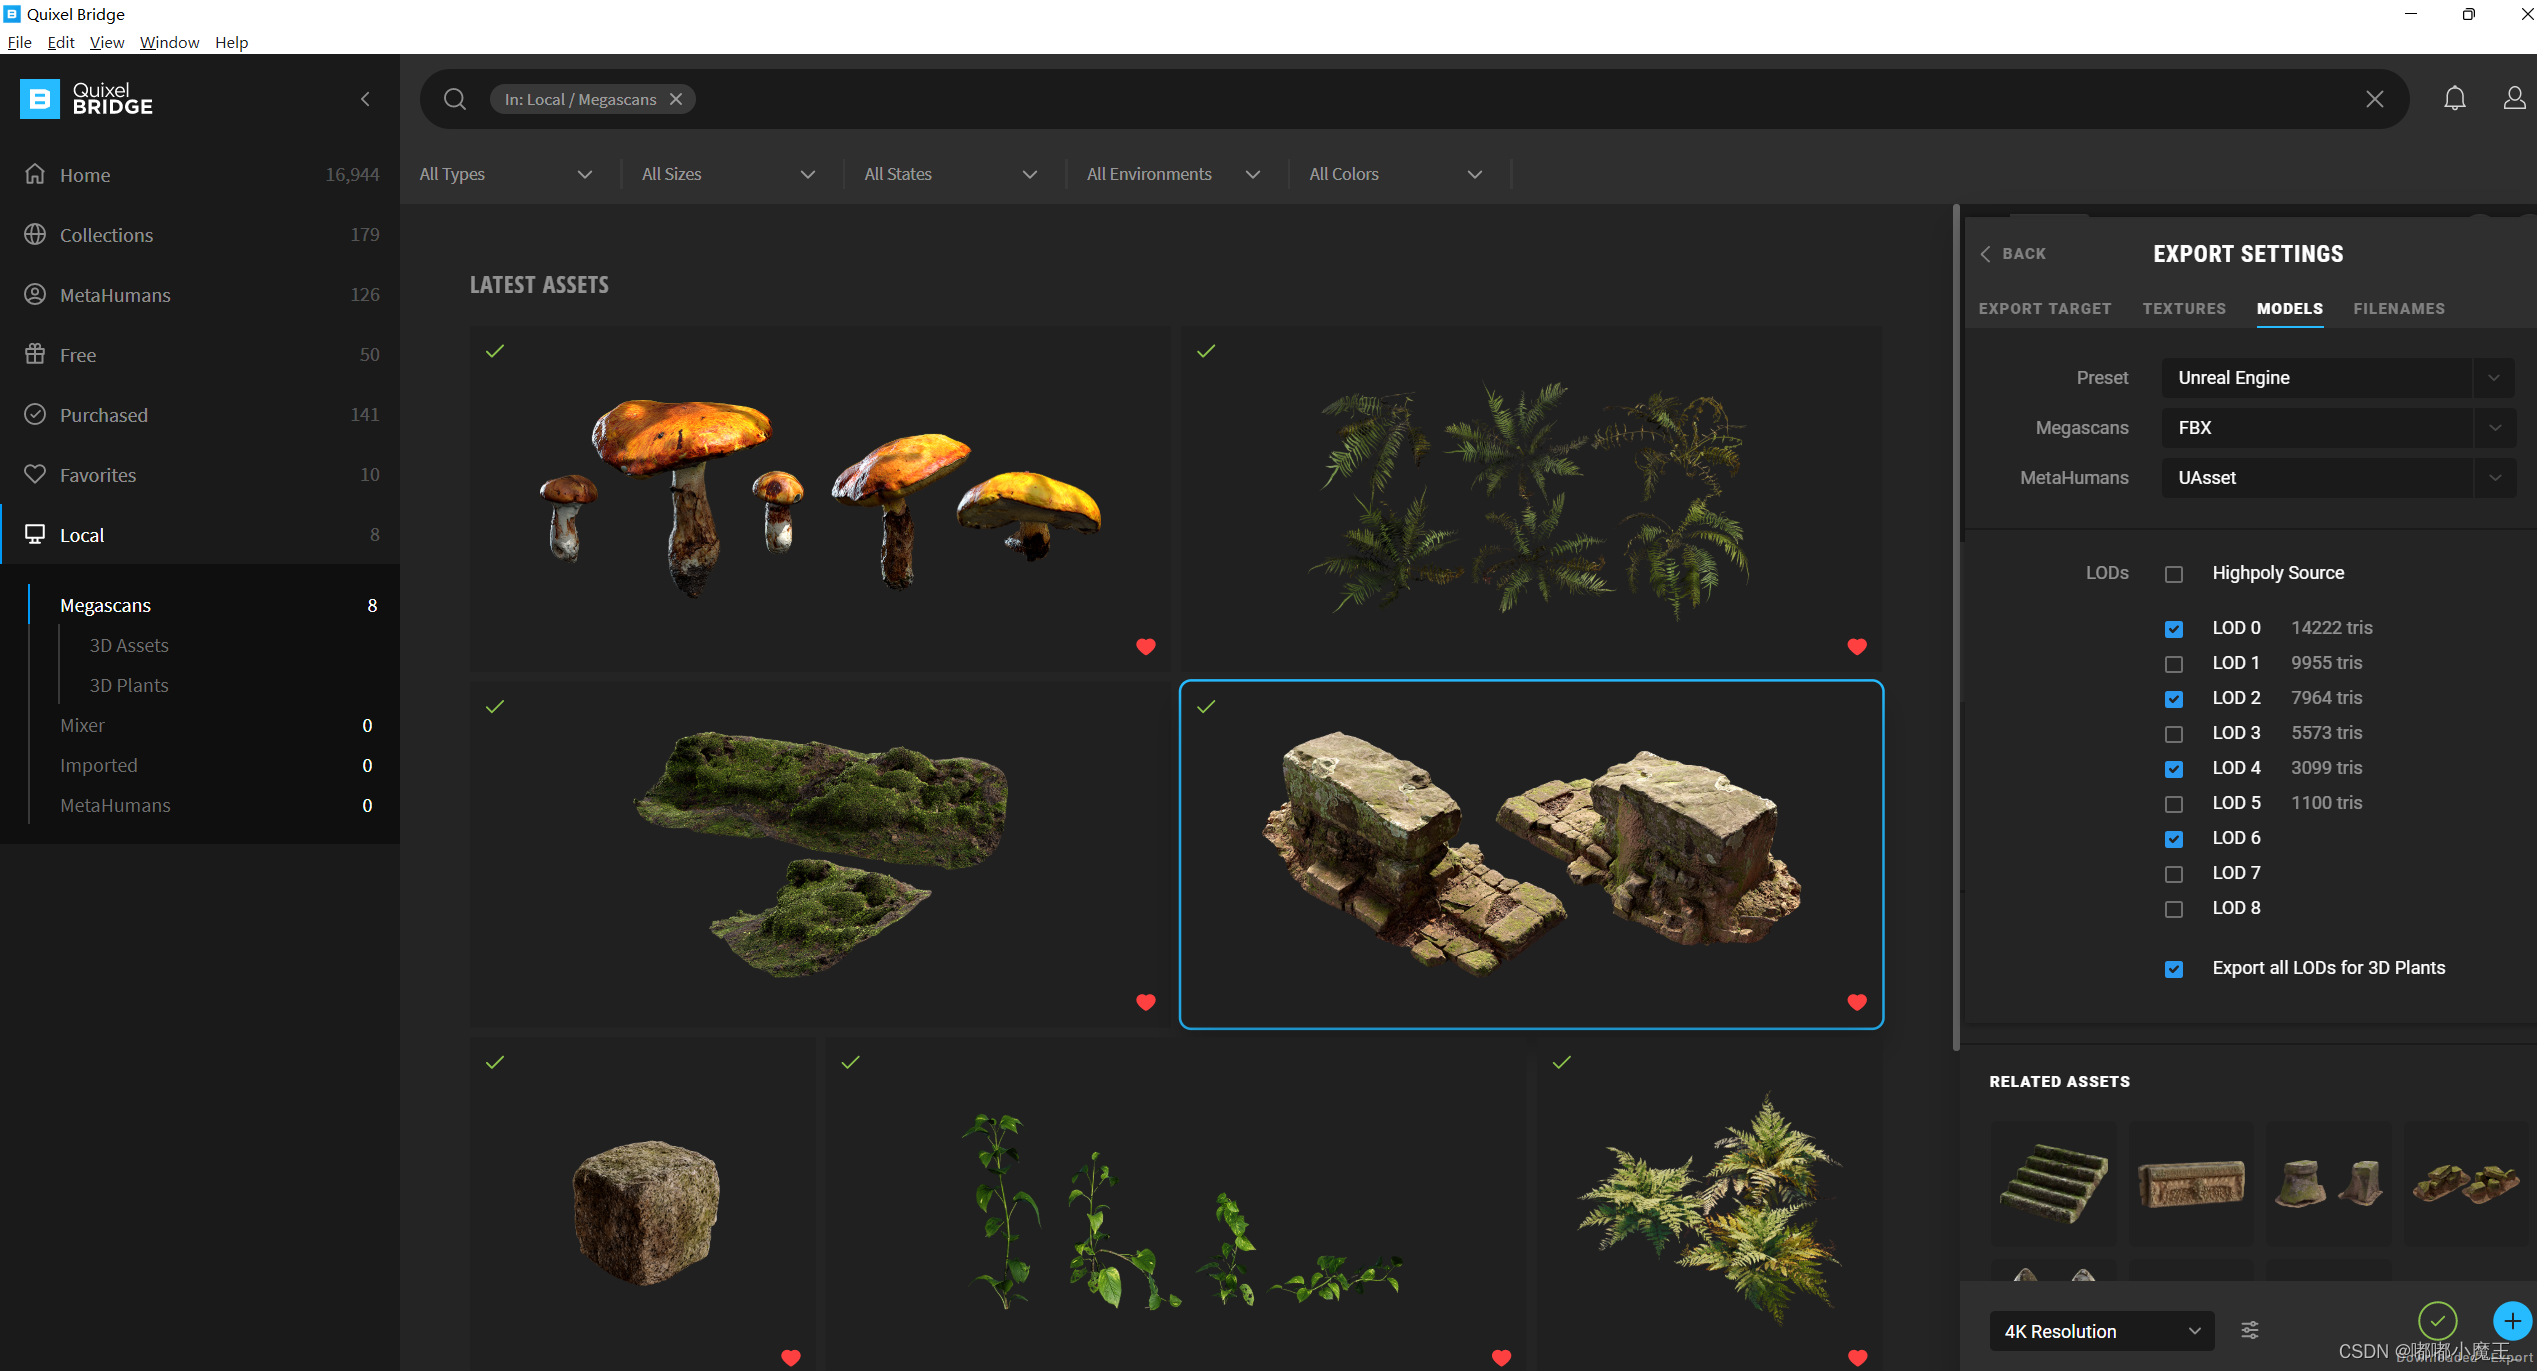Remove the Local / Megascans search filter
This screenshot has width=2537, height=1371.
click(676, 99)
